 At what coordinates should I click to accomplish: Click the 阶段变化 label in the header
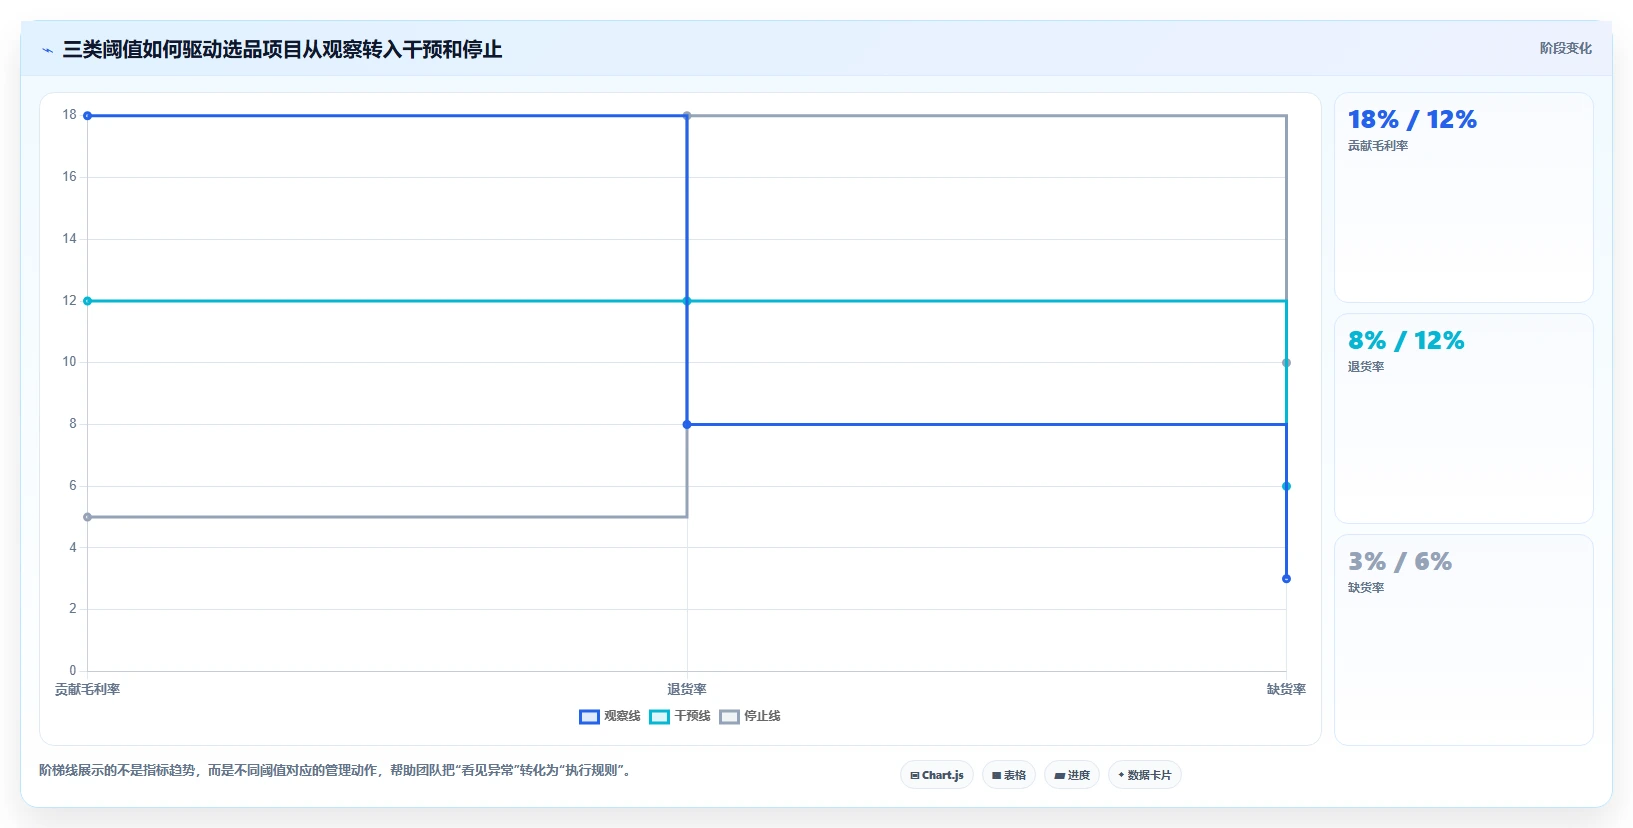pyautogui.click(x=1566, y=48)
